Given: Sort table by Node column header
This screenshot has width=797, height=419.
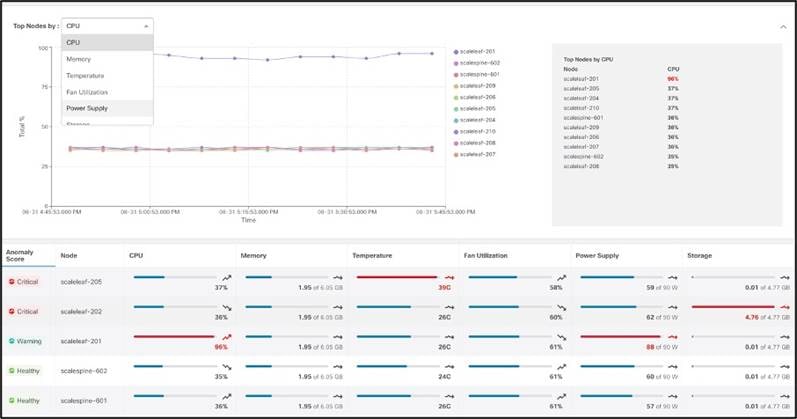Looking at the screenshot, I should pos(69,255).
